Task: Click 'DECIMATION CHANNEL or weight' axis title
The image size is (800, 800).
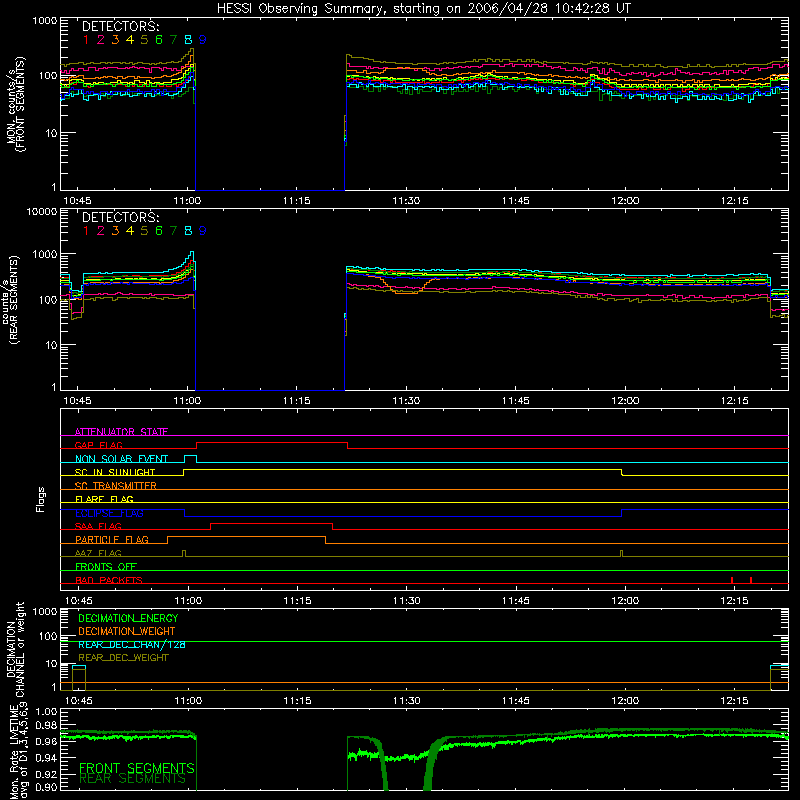Action: [x=15, y=649]
